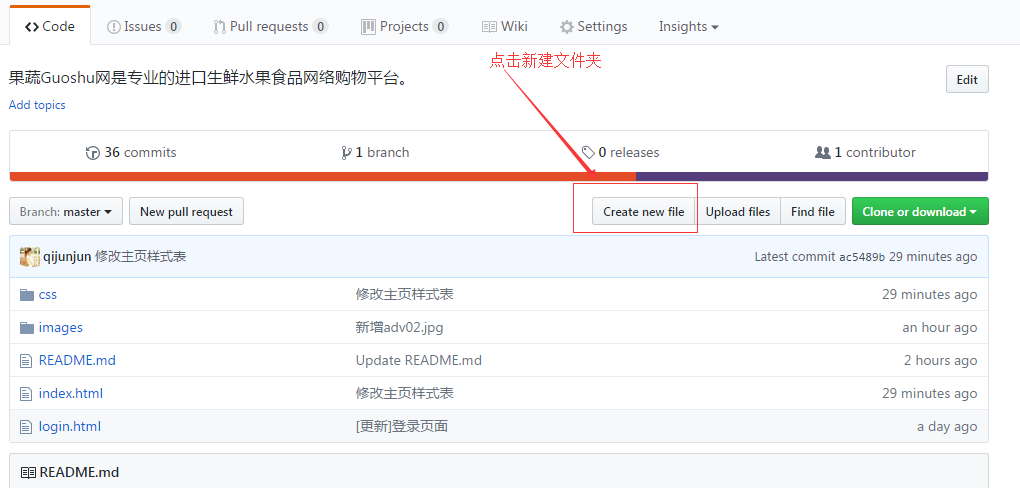The image size is (1020, 488).
Task: Click the images folder icon
Action: click(27, 327)
